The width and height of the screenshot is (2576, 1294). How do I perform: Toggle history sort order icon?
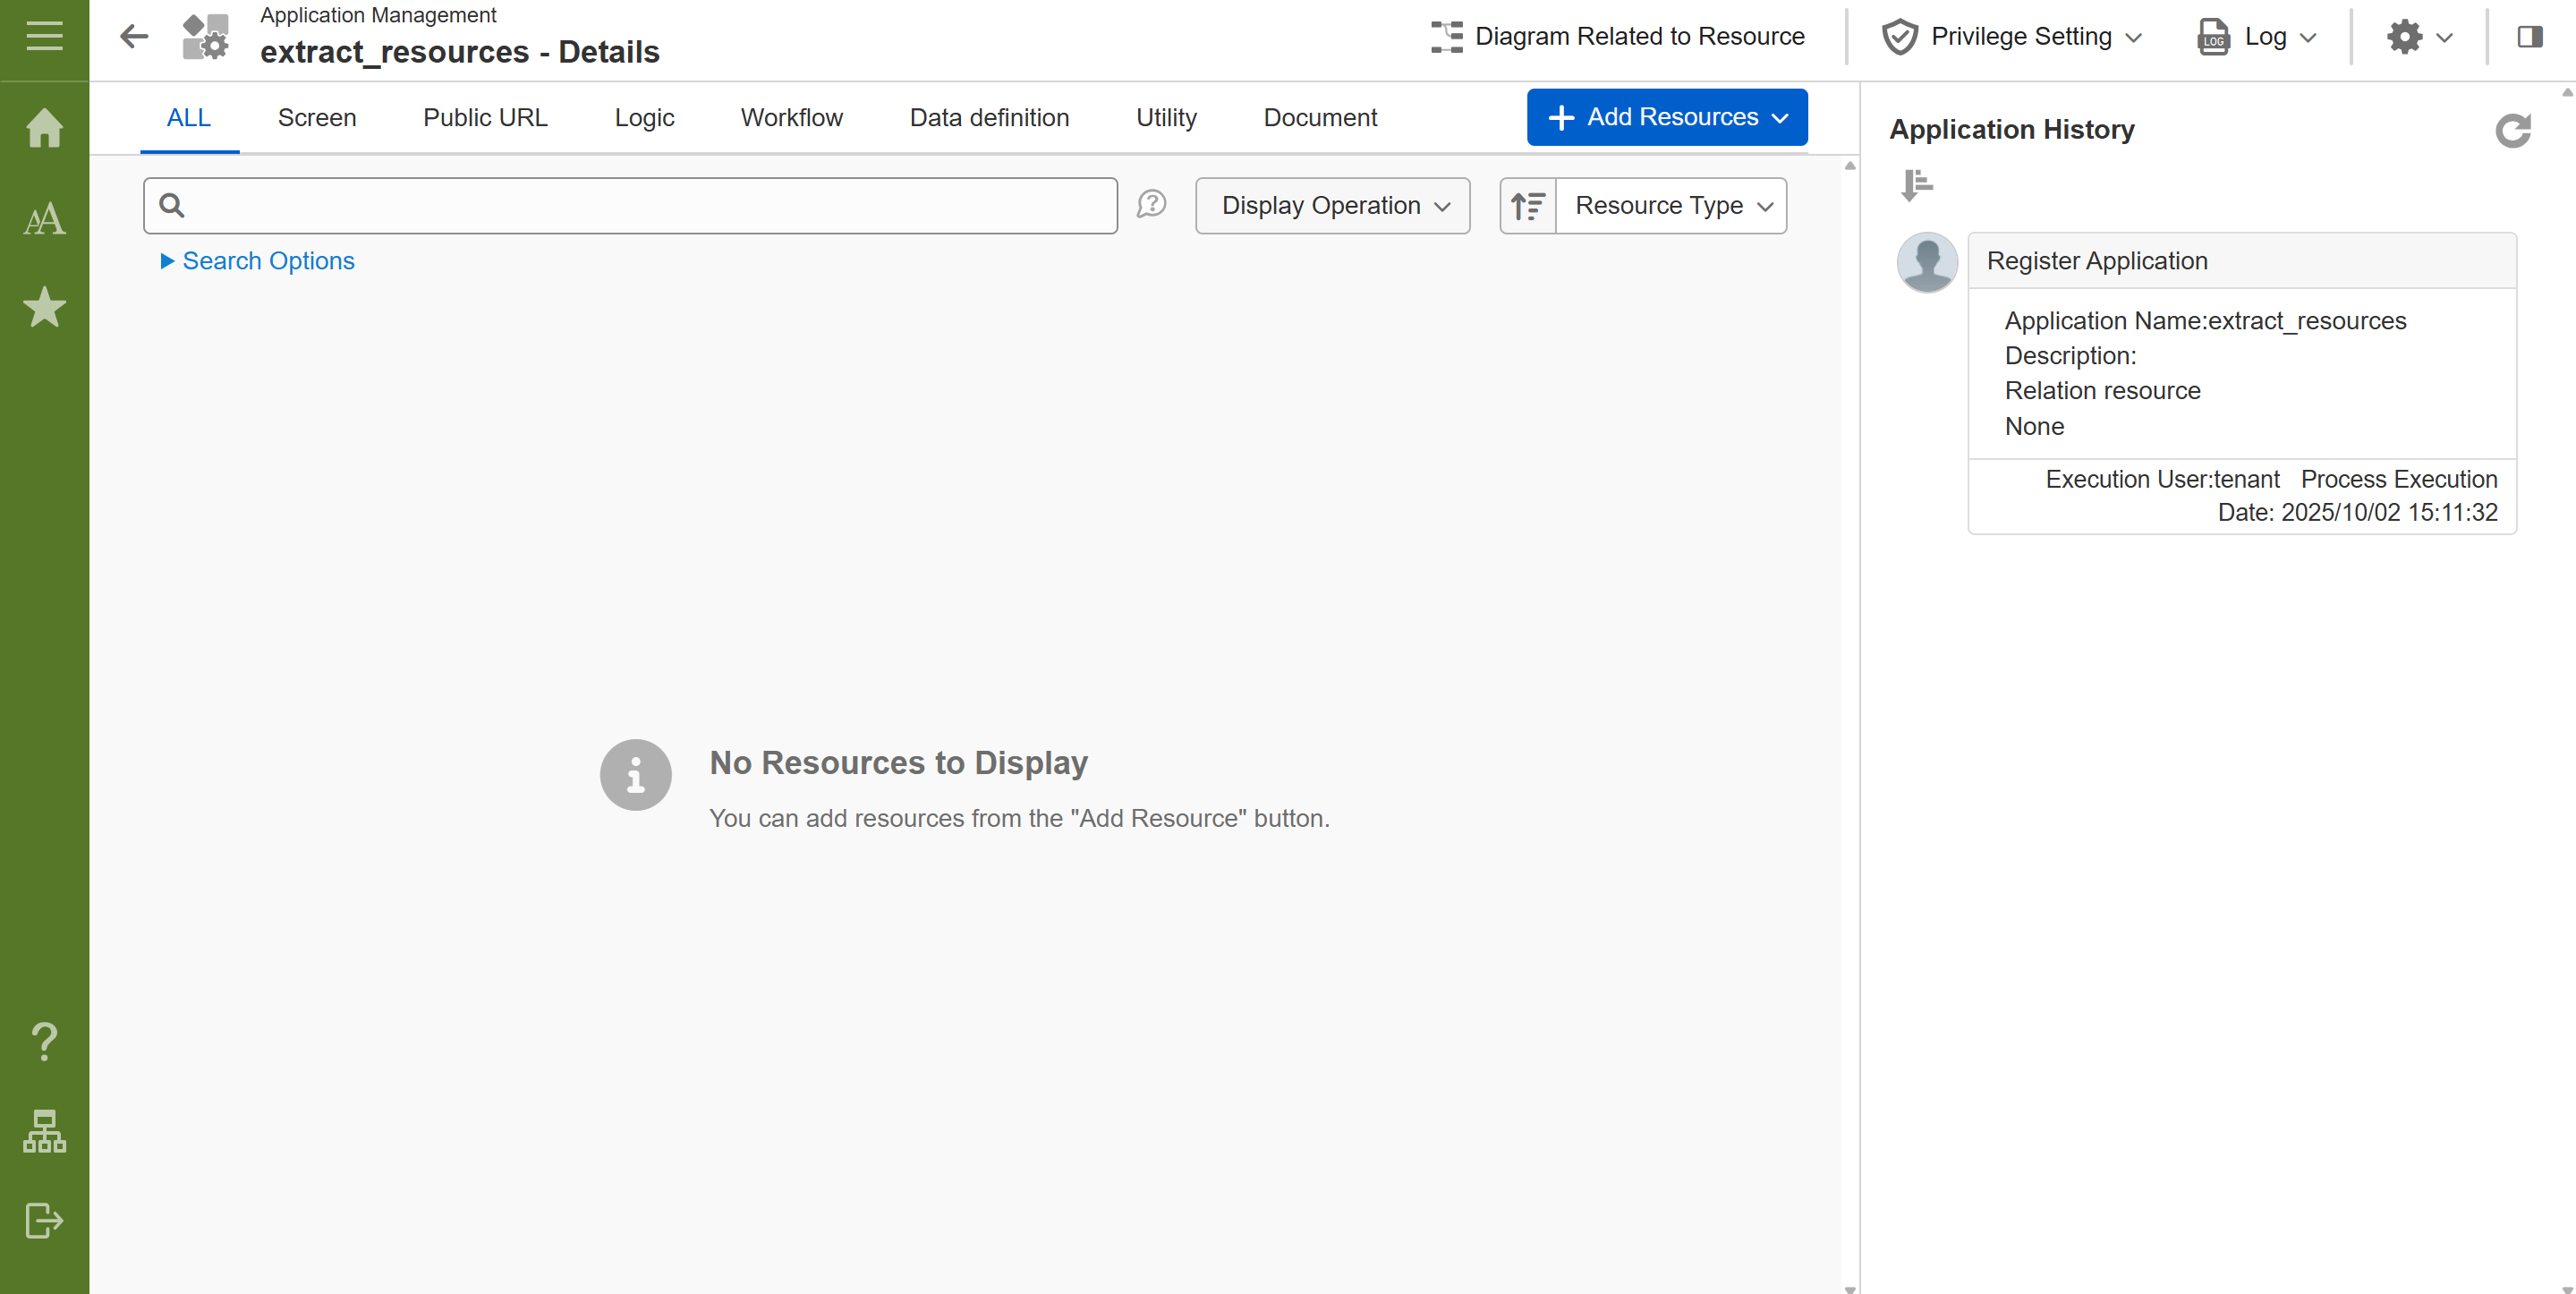[1916, 185]
